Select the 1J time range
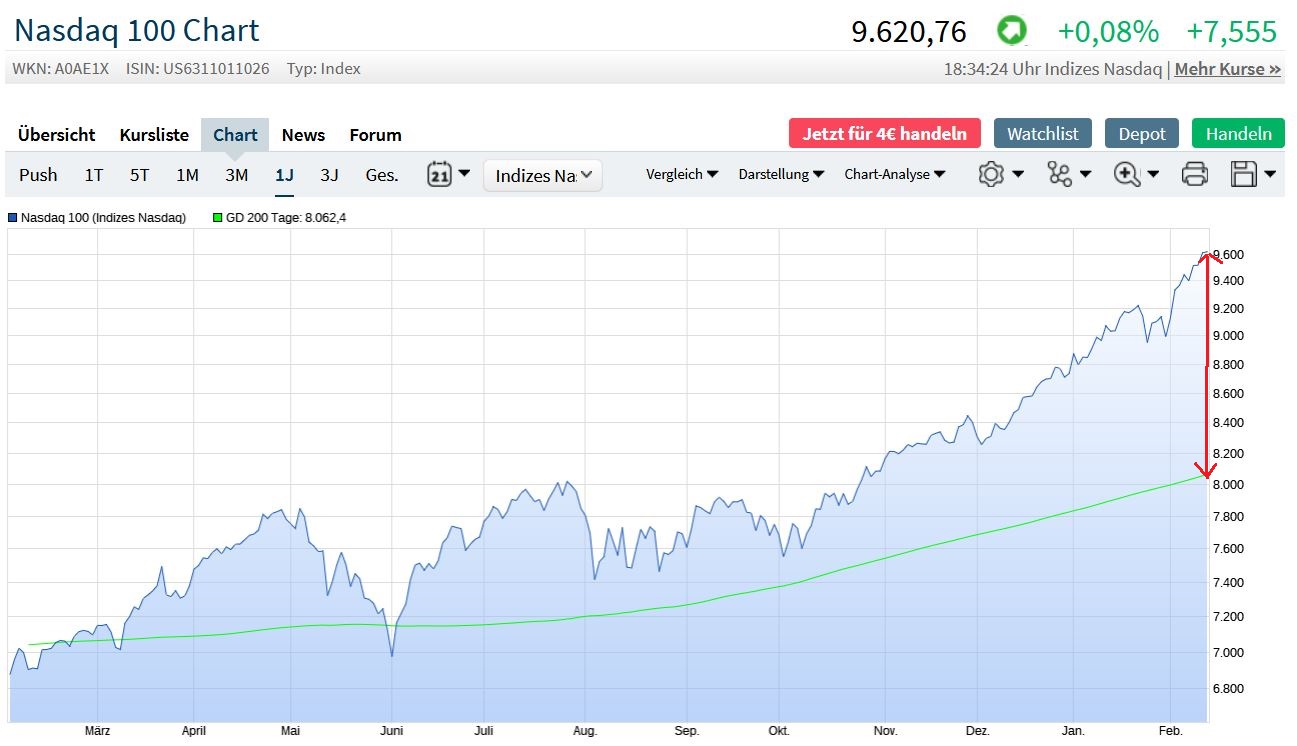This screenshot has height=746, width=1297. pos(284,175)
